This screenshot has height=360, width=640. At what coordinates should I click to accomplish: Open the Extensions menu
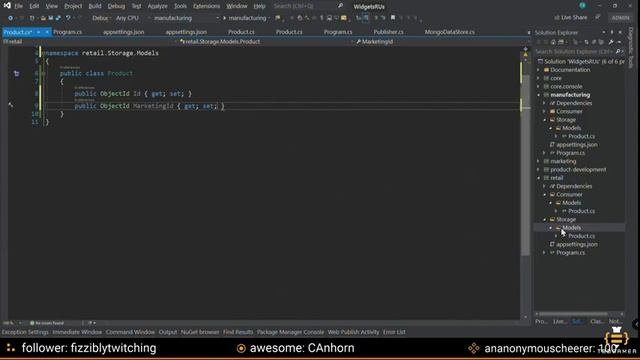click(207, 6)
